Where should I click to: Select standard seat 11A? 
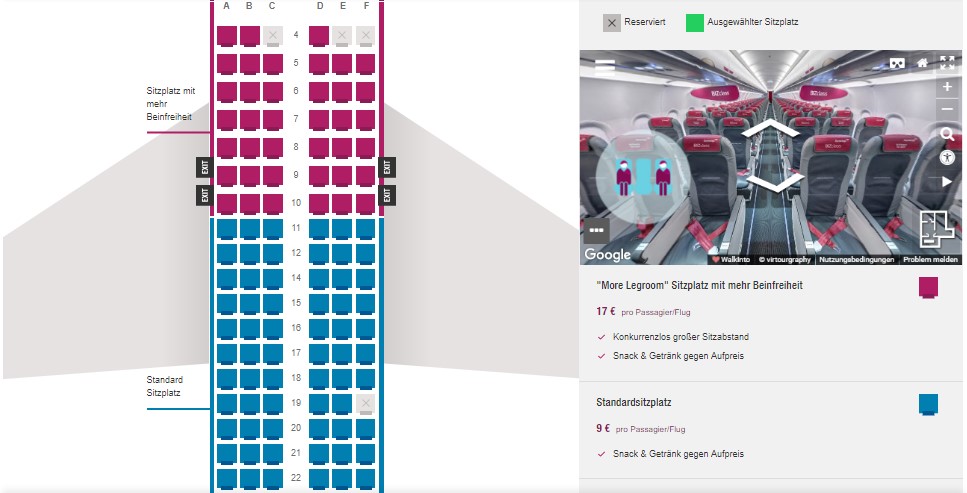click(x=227, y=229)
